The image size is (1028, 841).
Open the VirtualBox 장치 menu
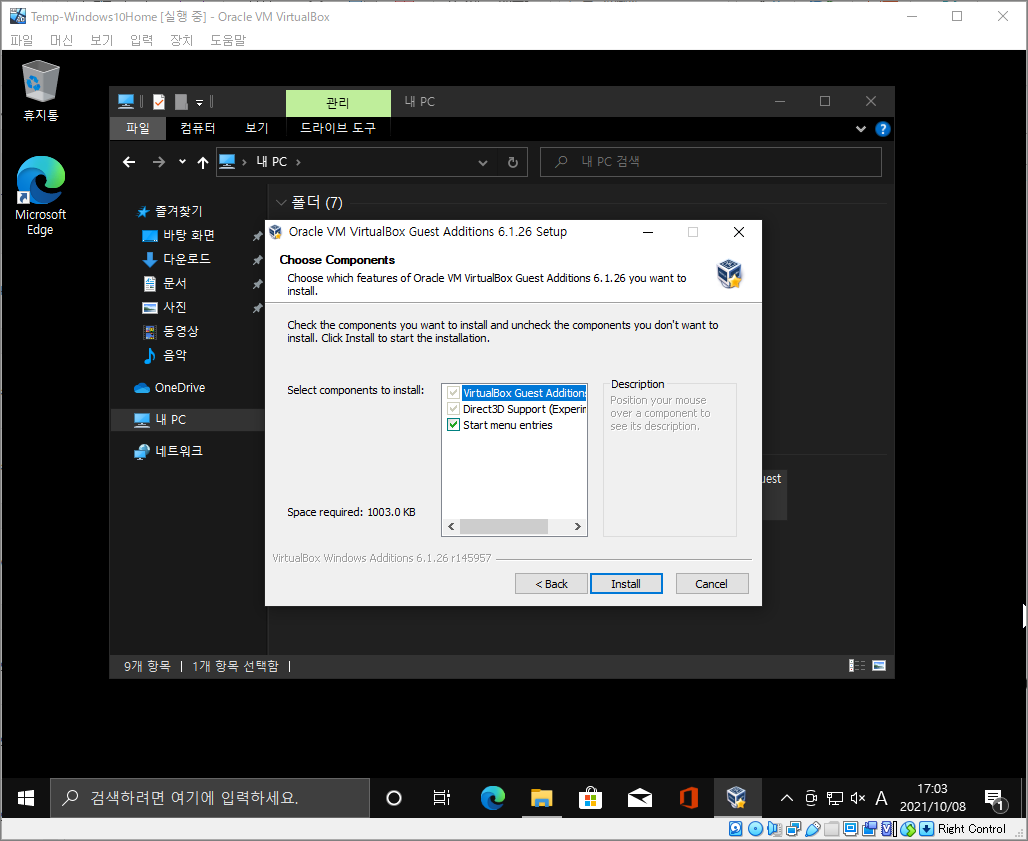181,40
